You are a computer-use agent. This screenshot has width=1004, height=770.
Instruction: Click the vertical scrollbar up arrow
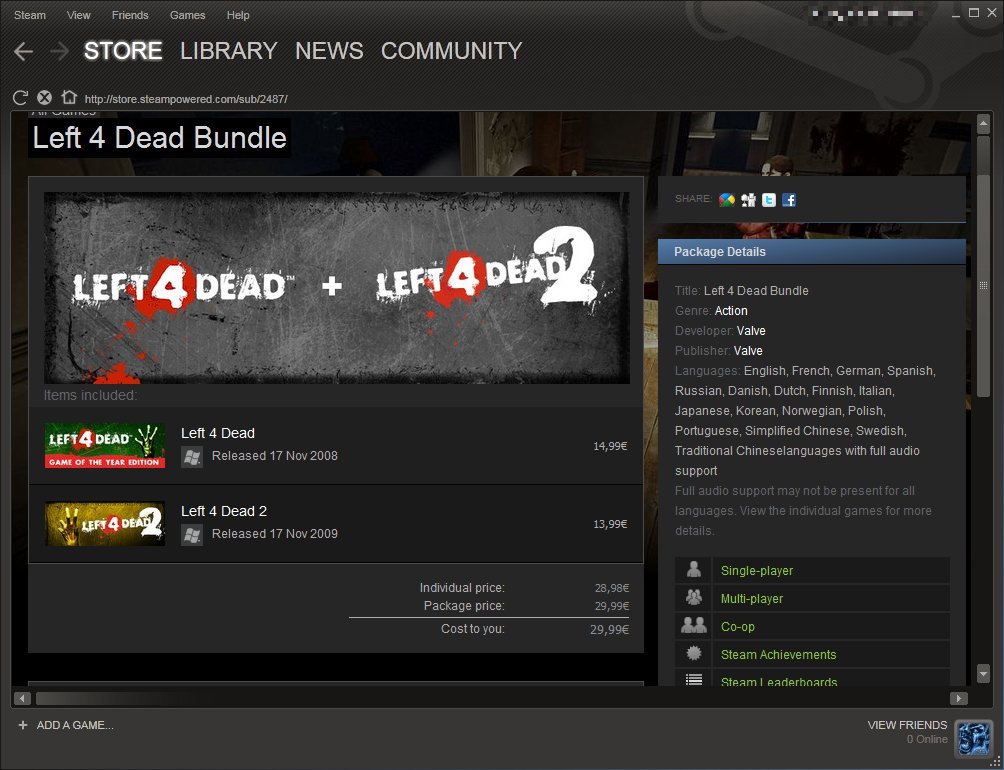pyautogui.click(x=984, y=125)
